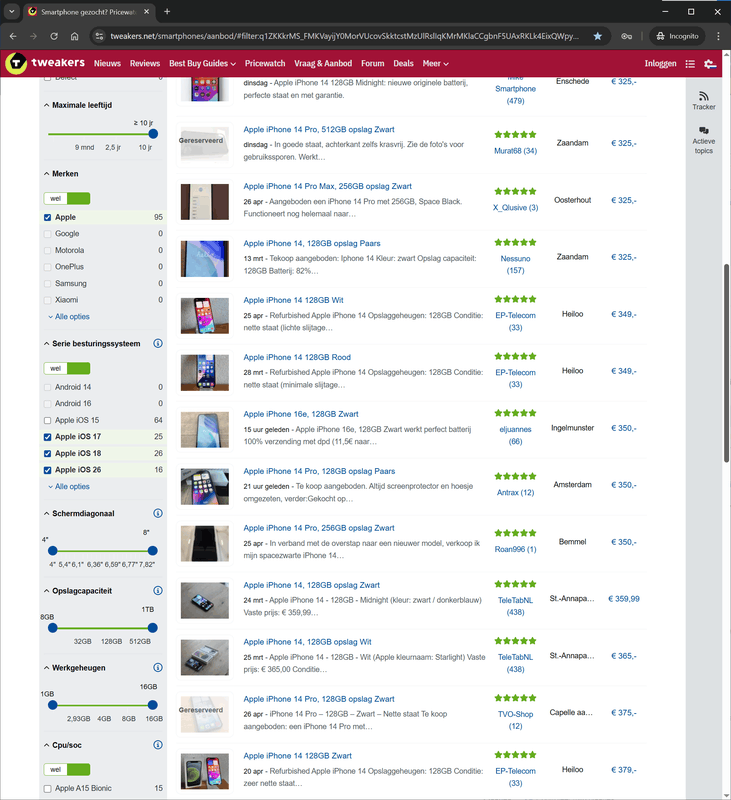Go to Nieuws in the navigation
The image size is (731, 800).
pyautogui.click(x=107, y=64)
